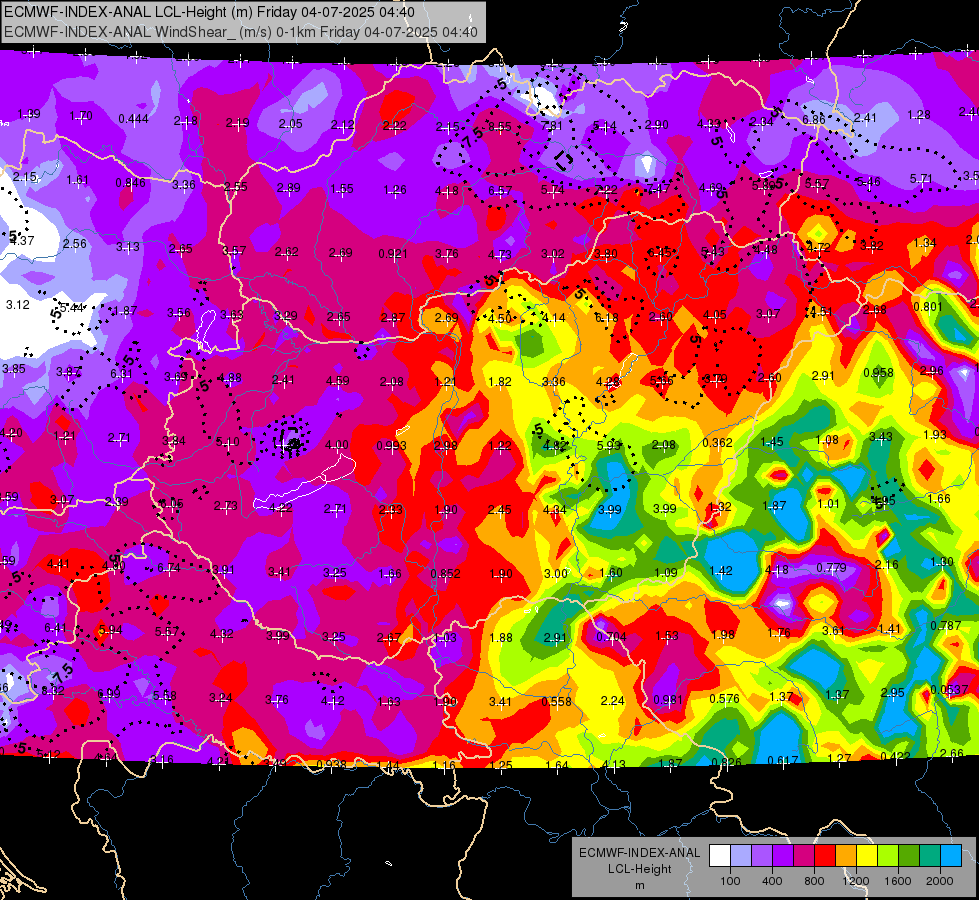Click the wind shear value 3.61
Screen dimensions: 979x900
(834, 631)
